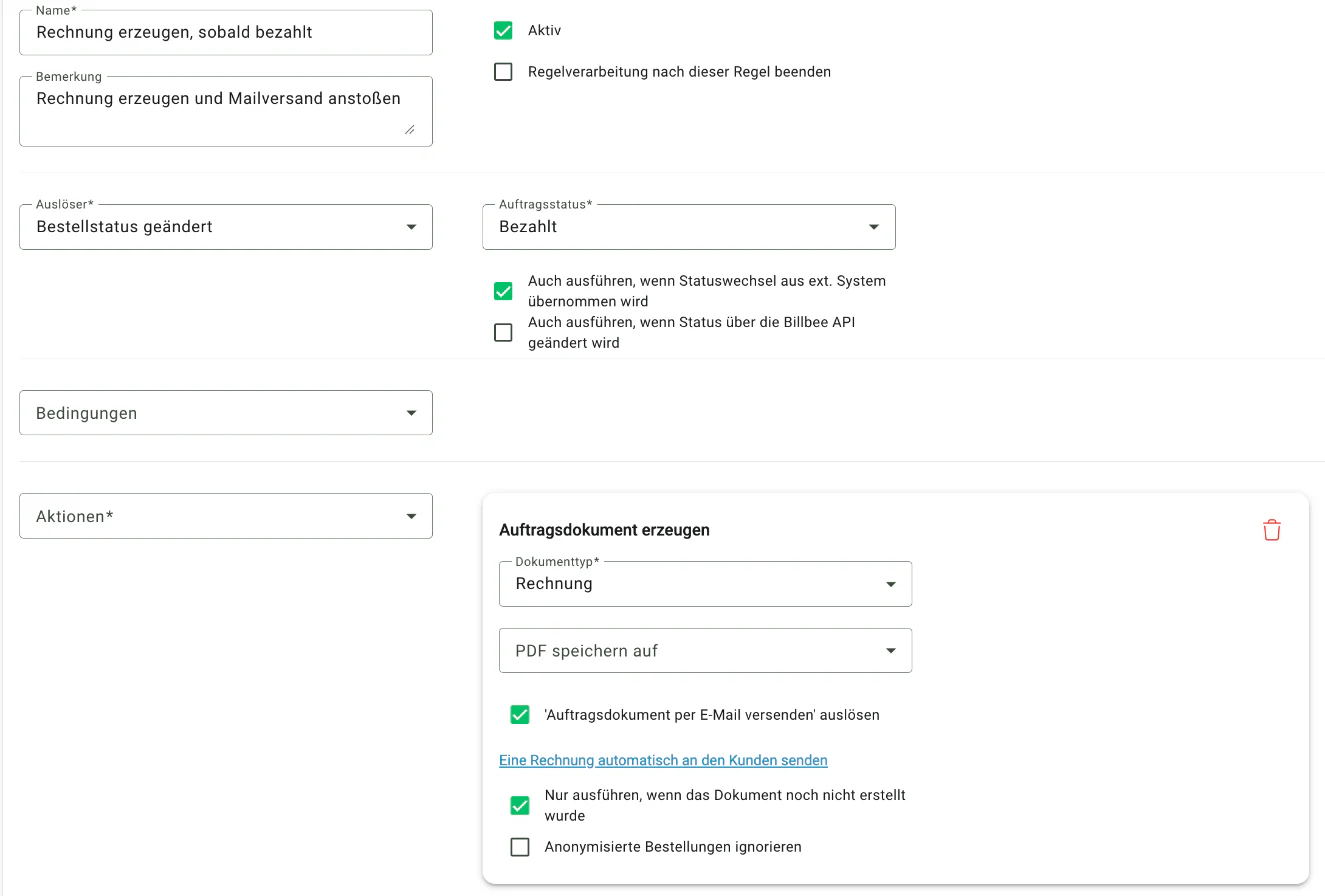Check Anonymisierte Bestellungen ignorieren
The width and height of the screenshot is (1325, 896).
[x=520, y=847]
